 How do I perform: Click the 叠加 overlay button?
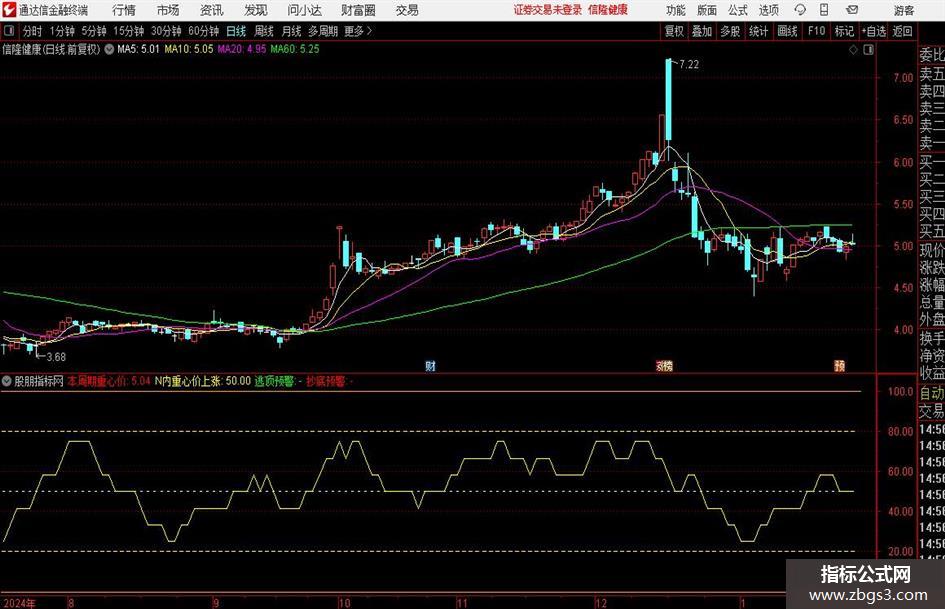point(702,31)
